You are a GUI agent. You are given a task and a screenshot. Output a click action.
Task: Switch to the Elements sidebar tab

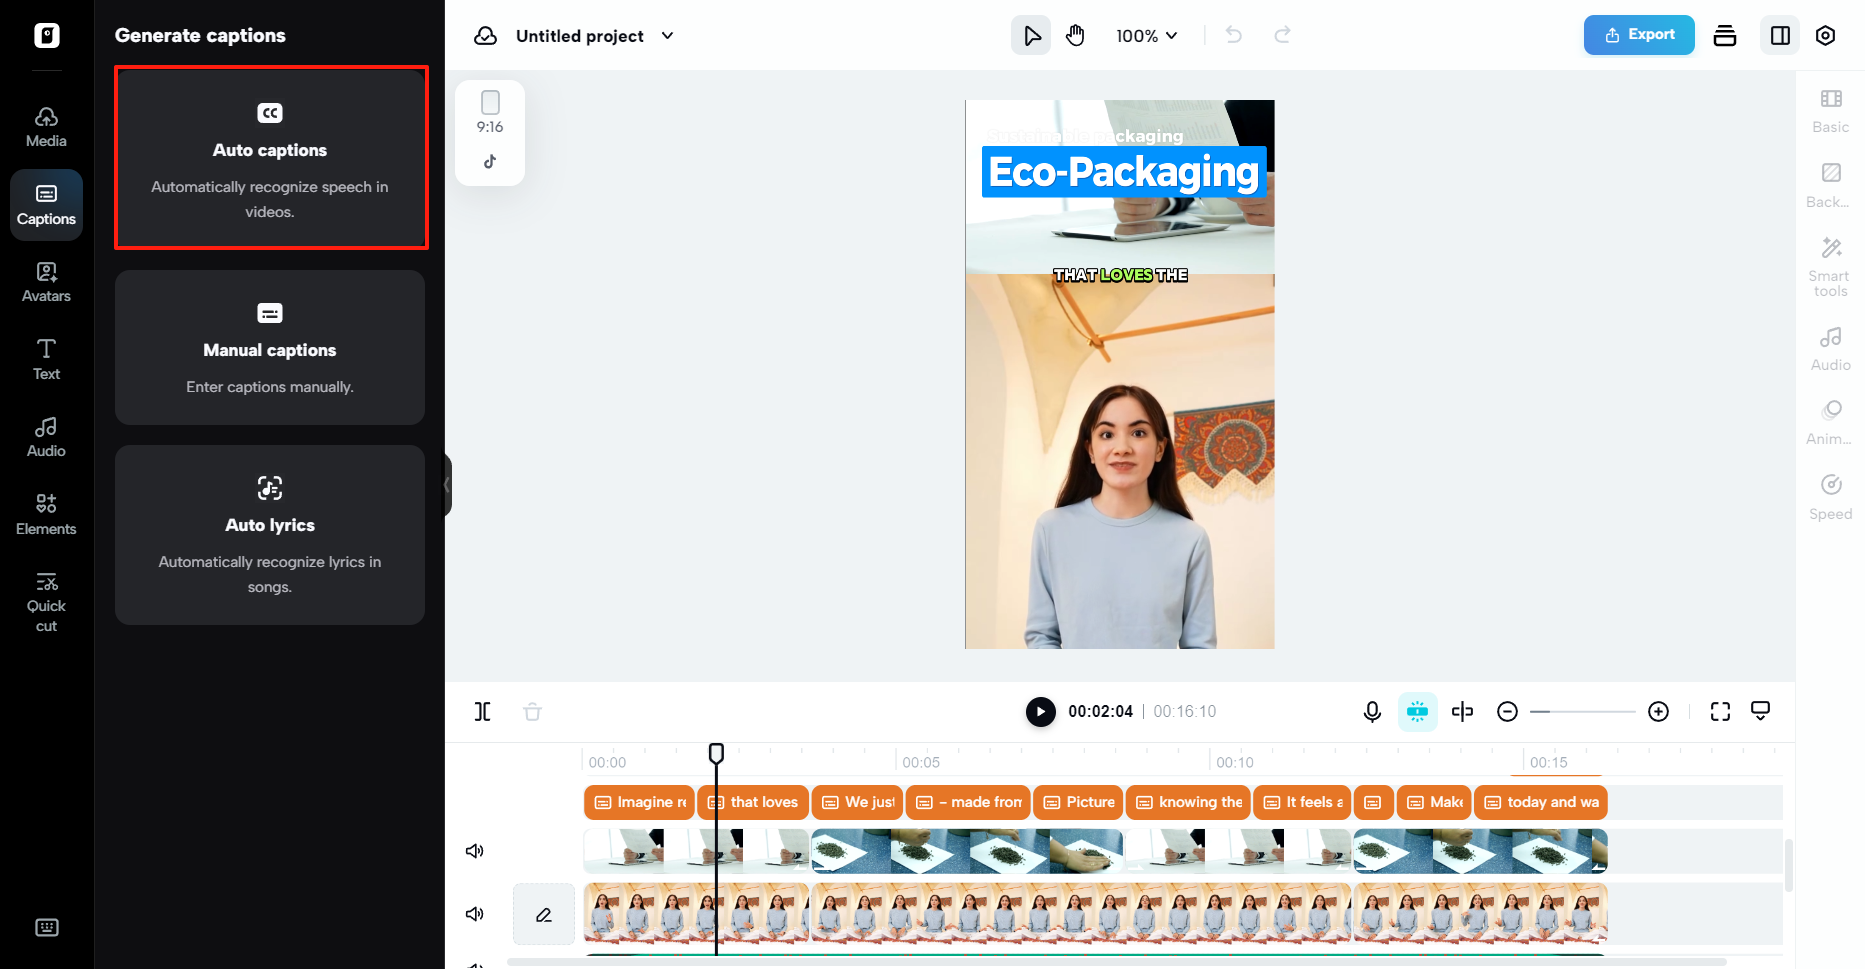[x=46, y=514]
